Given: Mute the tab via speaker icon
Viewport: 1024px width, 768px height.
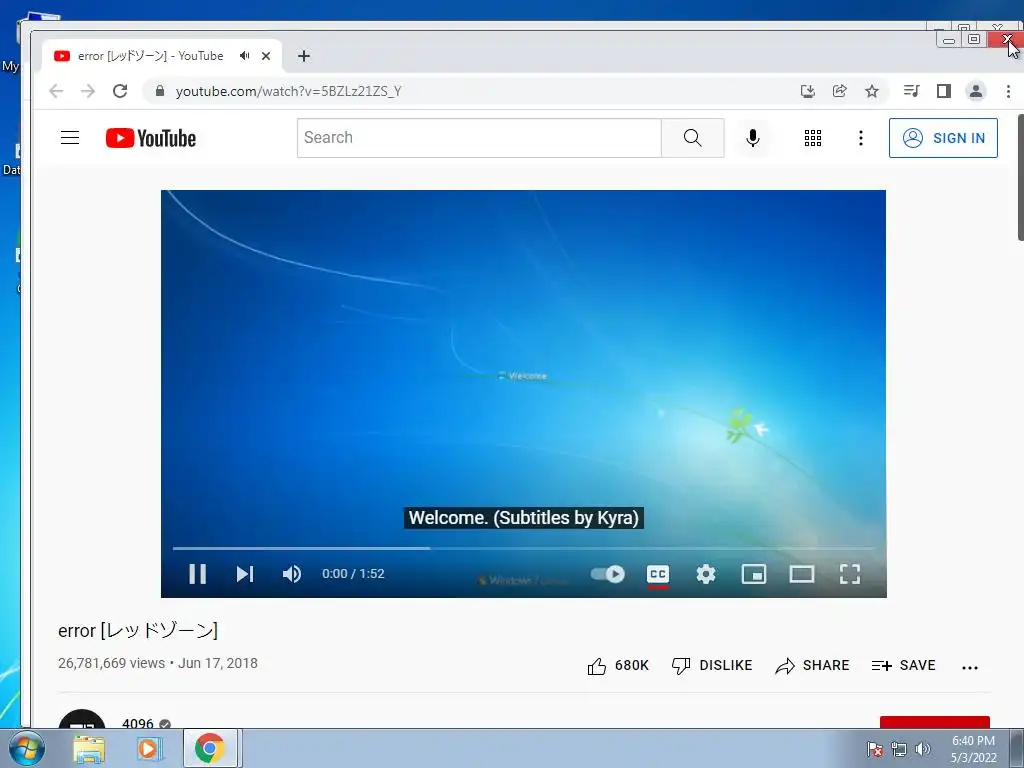Looking at the screenshot, I should pyautogui.click(x=244, y=56).
